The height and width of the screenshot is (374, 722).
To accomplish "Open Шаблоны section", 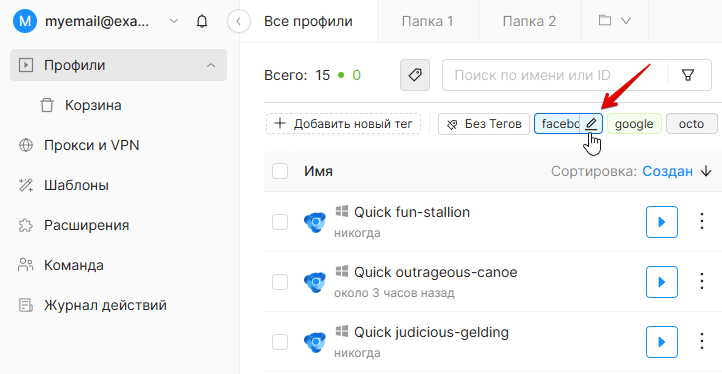I will [76, 186].
